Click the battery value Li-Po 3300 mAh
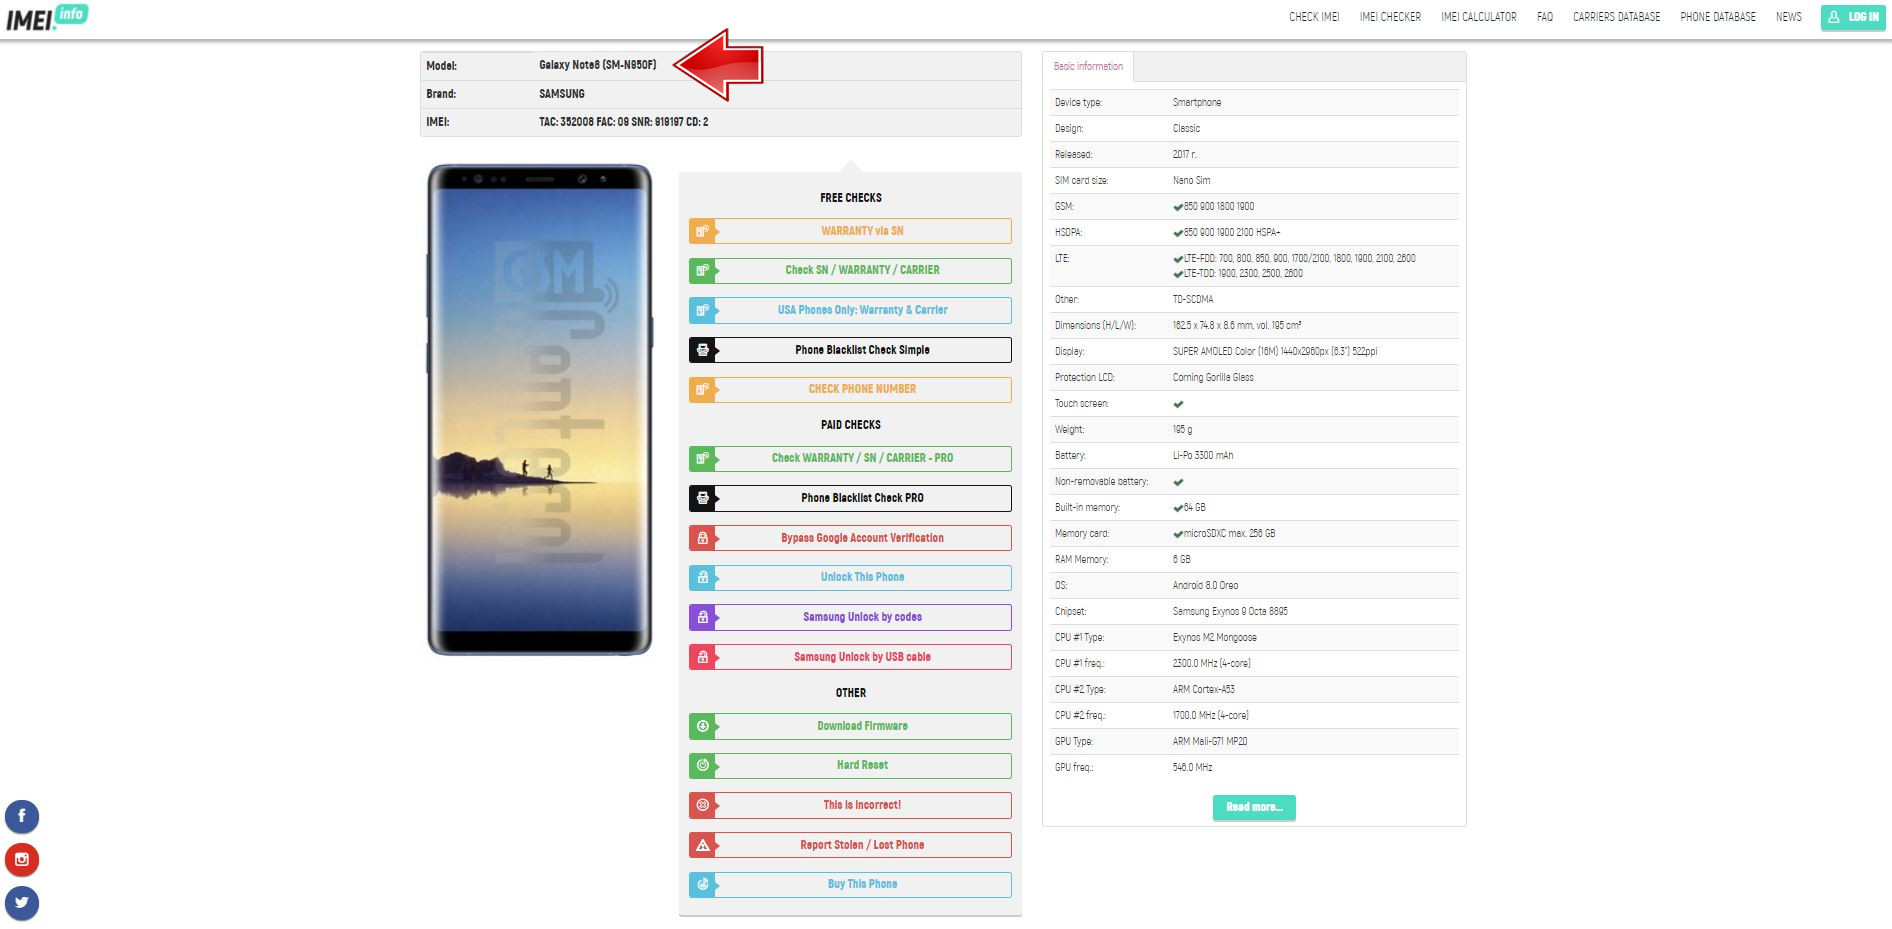Viewport: 1892px width, 929px height. point(1203,455)
